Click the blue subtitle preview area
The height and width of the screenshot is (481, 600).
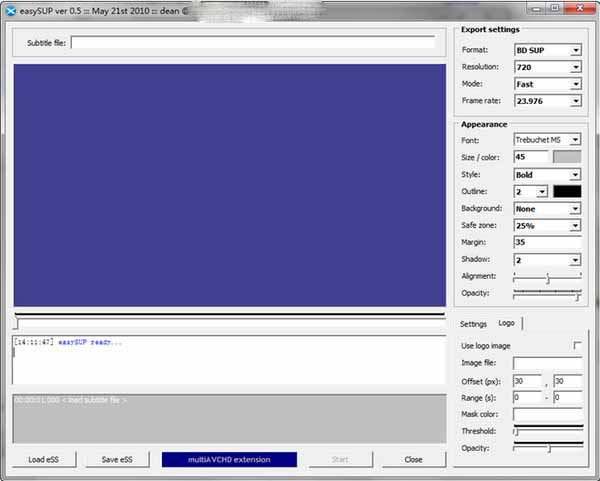(230, 185)
